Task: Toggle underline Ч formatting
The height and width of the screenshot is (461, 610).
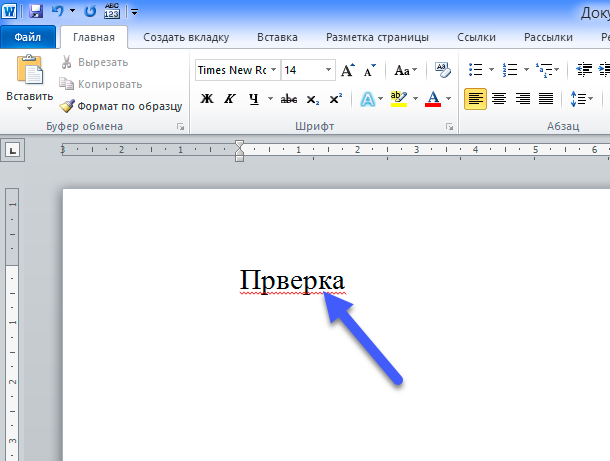Action: tap(254, 99)
